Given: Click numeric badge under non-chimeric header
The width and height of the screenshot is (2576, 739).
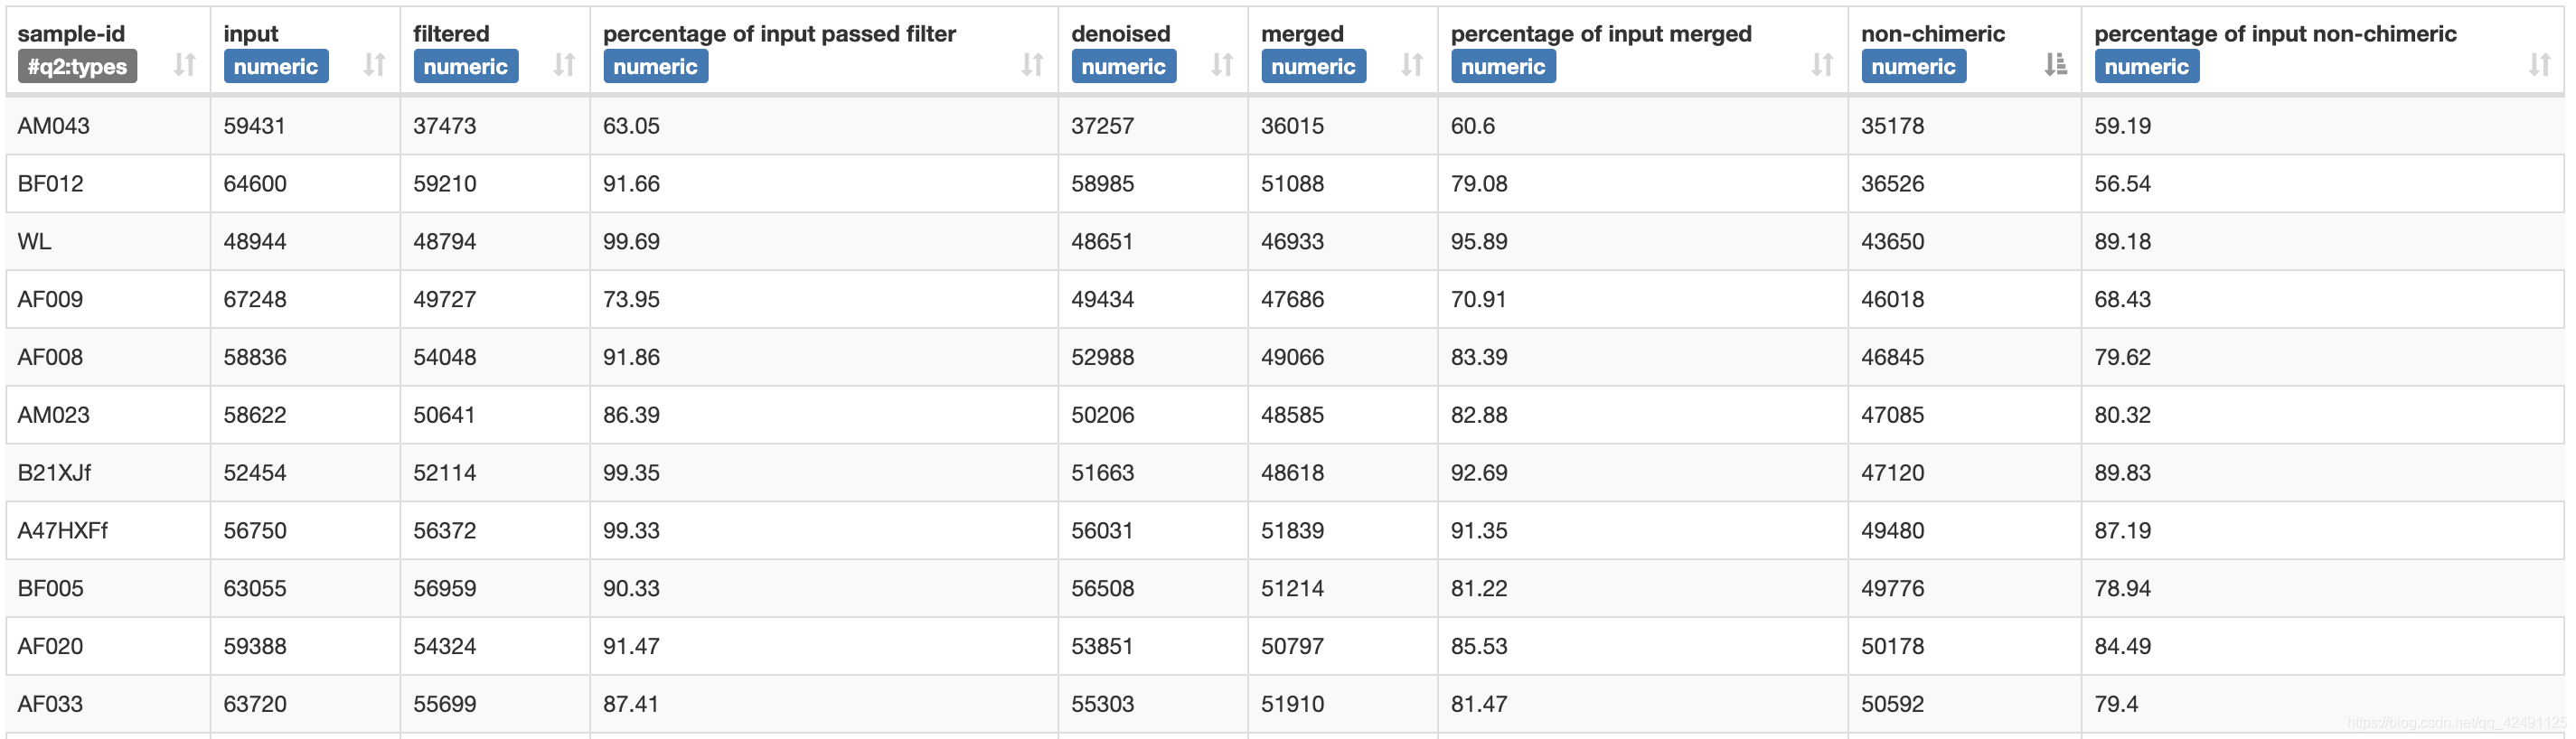Looking at the screenshot, I should 1914,67.
